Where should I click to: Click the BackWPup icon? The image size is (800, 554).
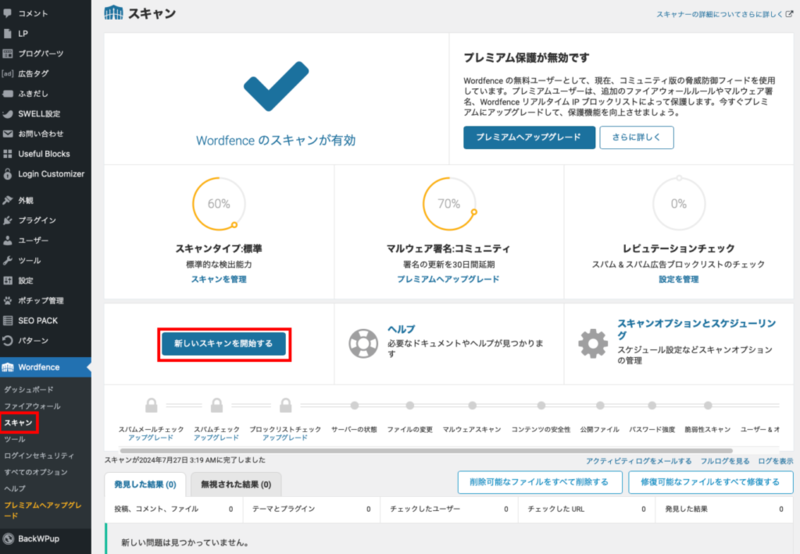pos(8,539)
